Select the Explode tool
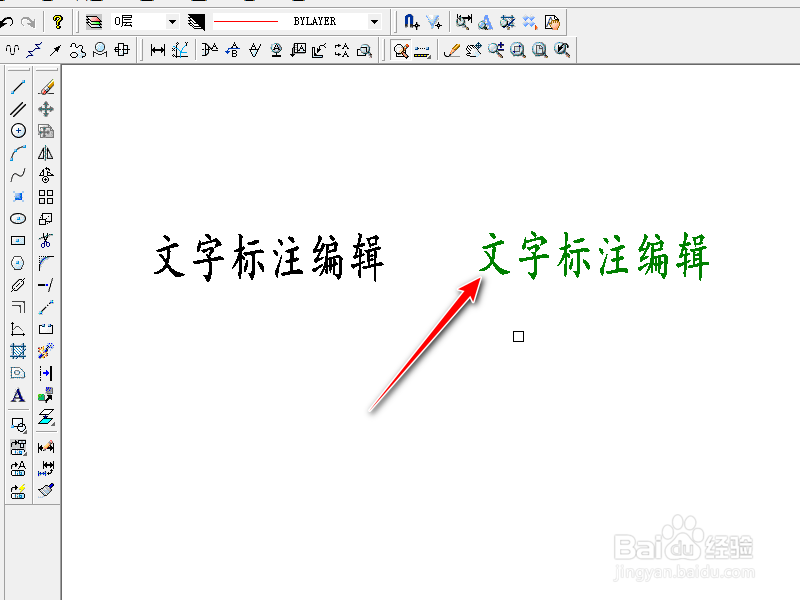The image size is (800, 600). point(46,351)
